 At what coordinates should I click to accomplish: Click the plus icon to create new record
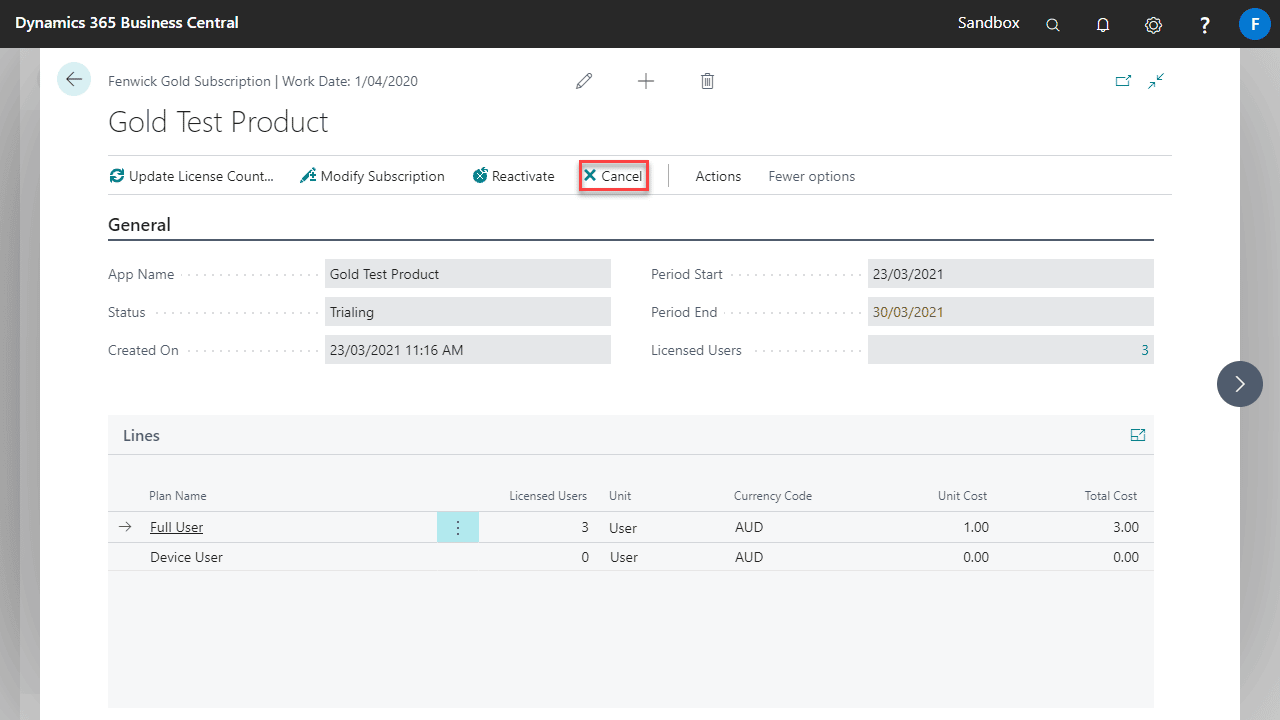pyautogui.click(x=646, y=81)
